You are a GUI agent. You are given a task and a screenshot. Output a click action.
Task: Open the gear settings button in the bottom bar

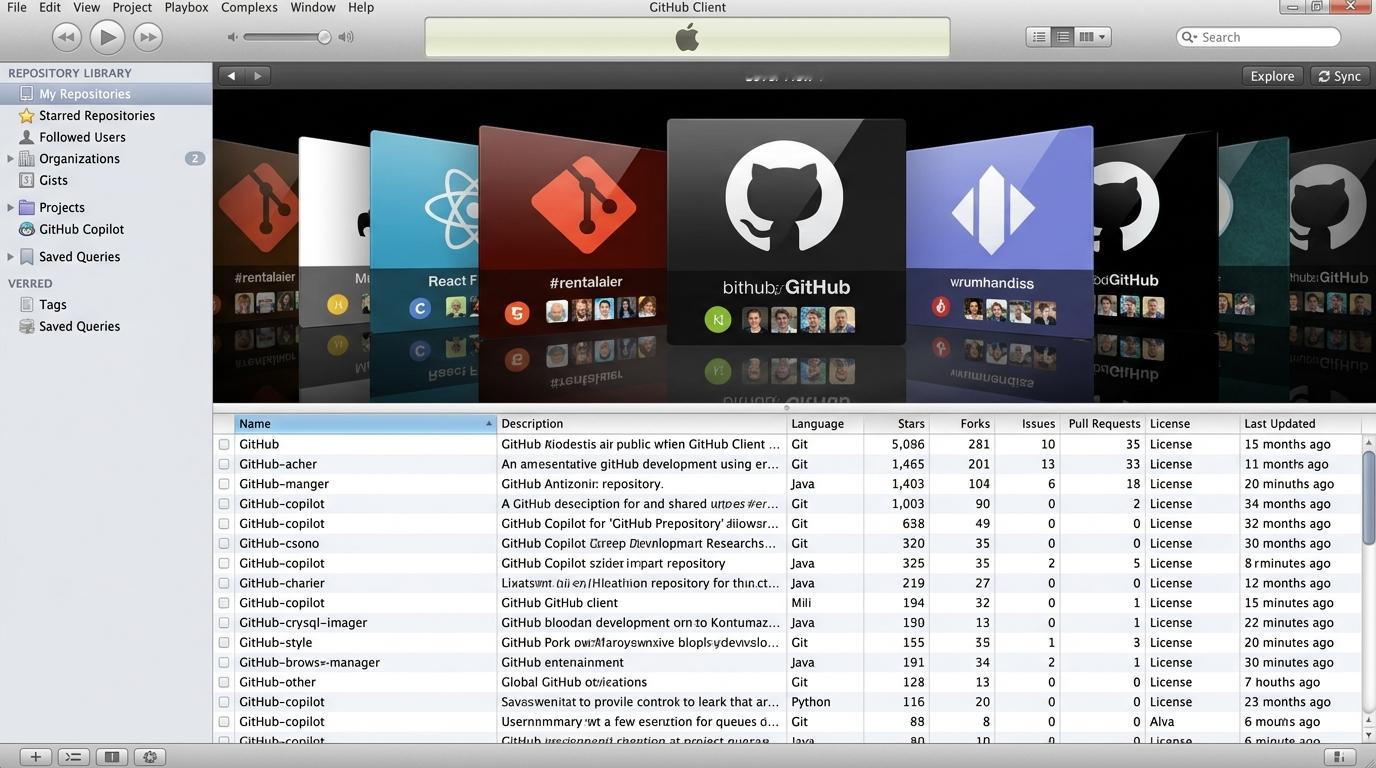pyautogui.click(x=150, y=757)
